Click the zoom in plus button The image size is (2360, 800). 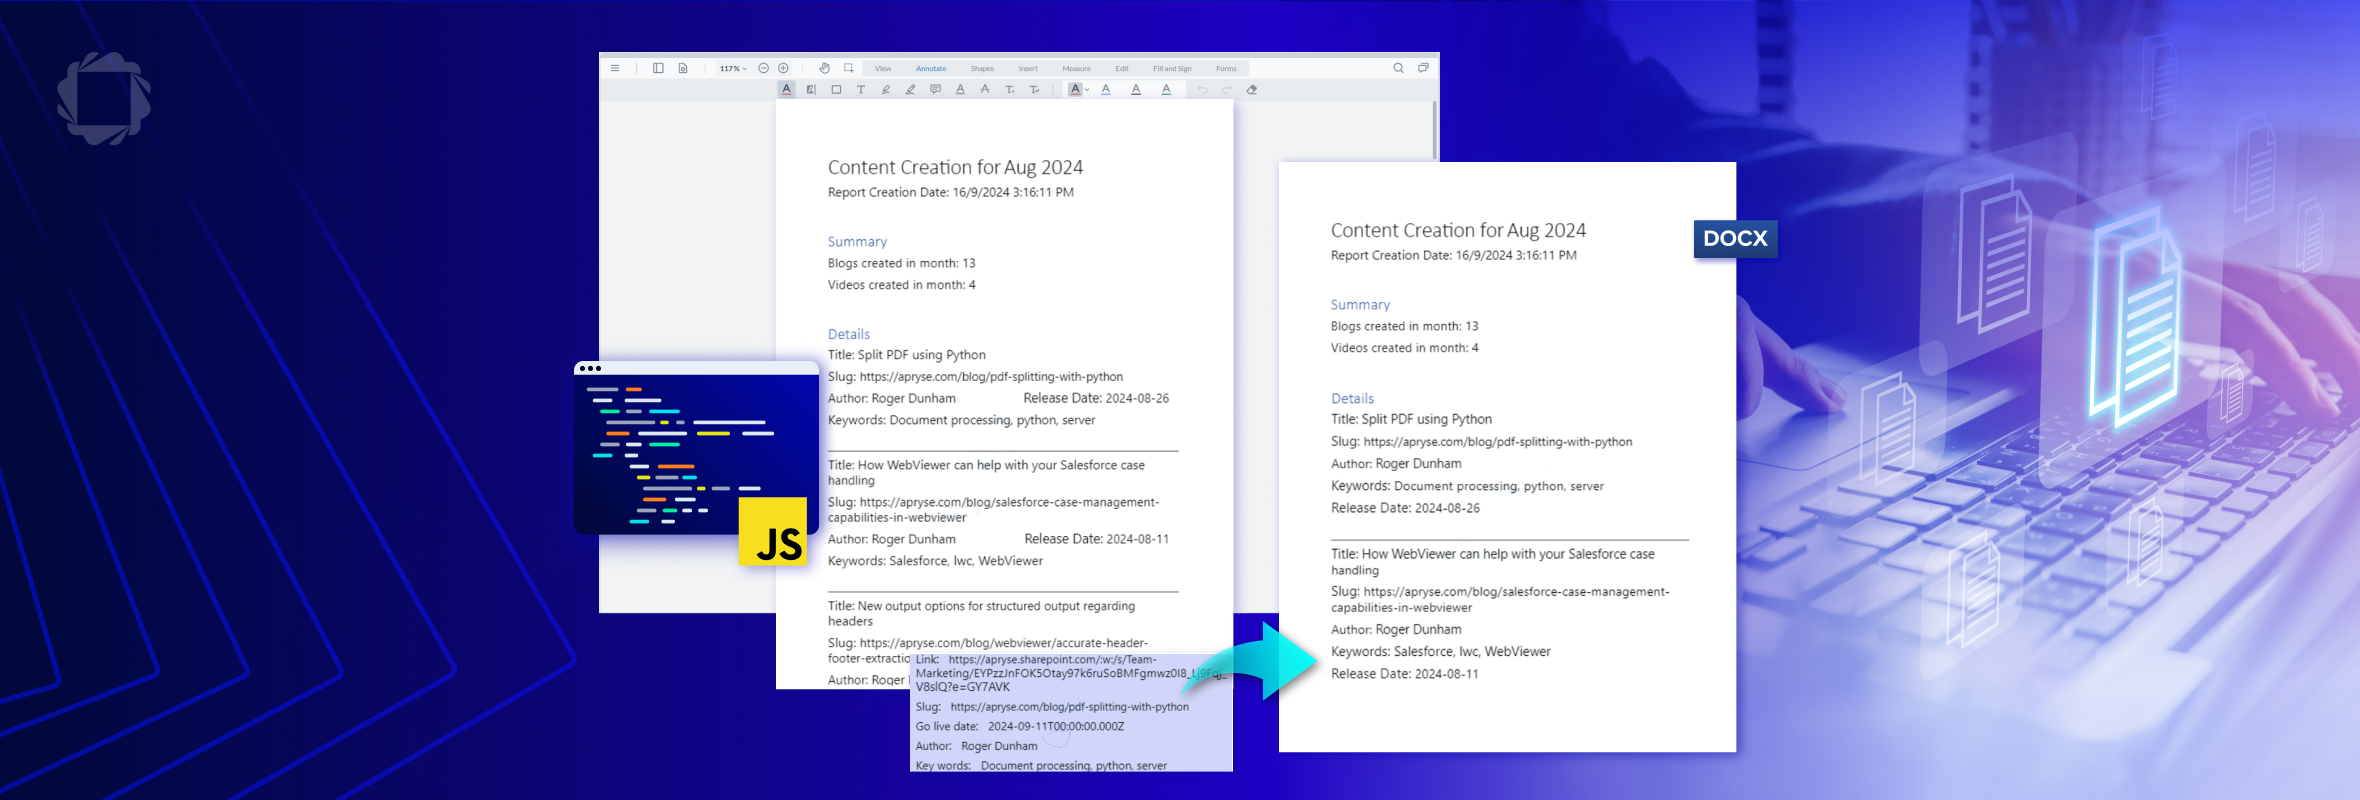[x=783, y=68]
